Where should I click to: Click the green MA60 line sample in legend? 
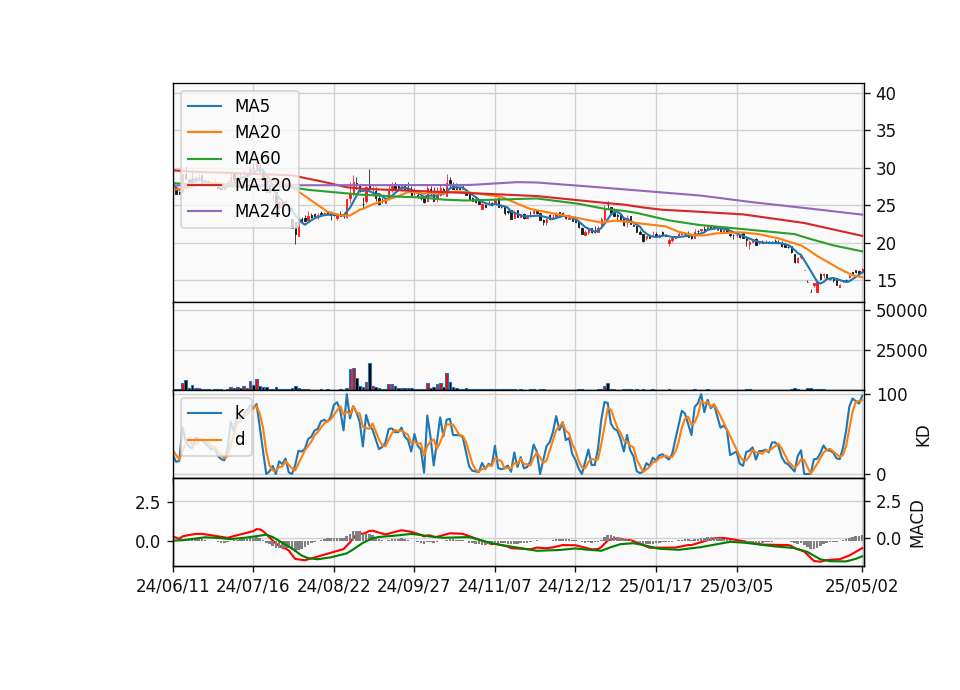204,158
